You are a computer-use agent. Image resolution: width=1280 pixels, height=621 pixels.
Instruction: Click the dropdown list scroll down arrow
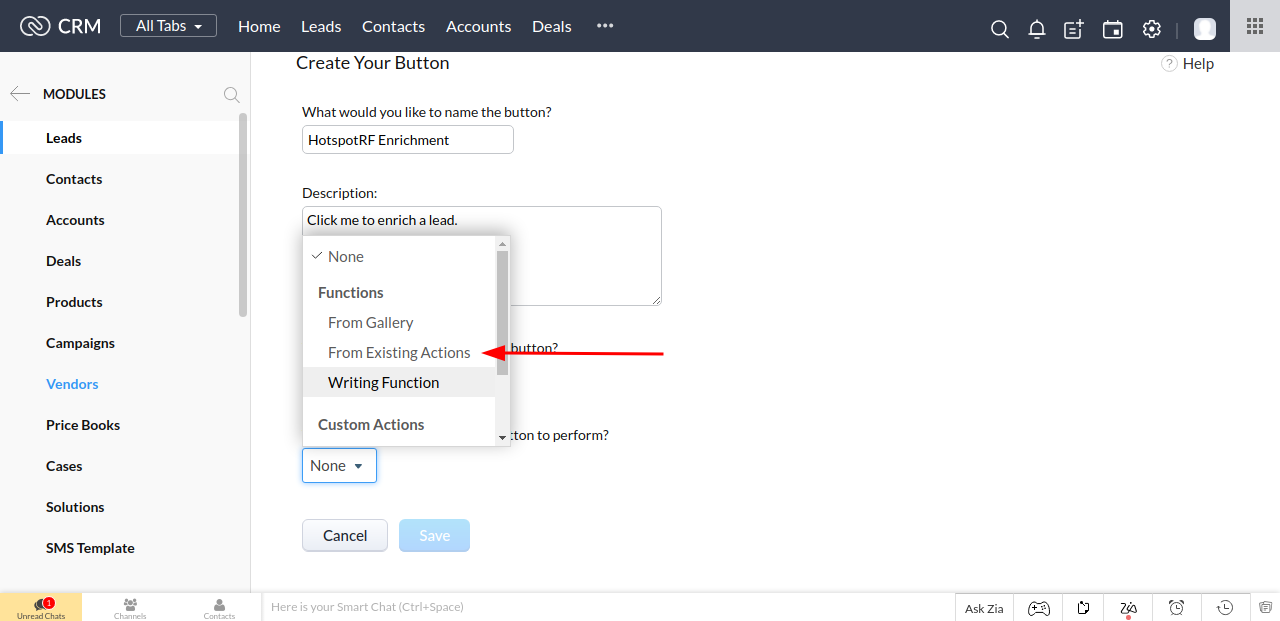pyautogui.click(x=502, y=438)
